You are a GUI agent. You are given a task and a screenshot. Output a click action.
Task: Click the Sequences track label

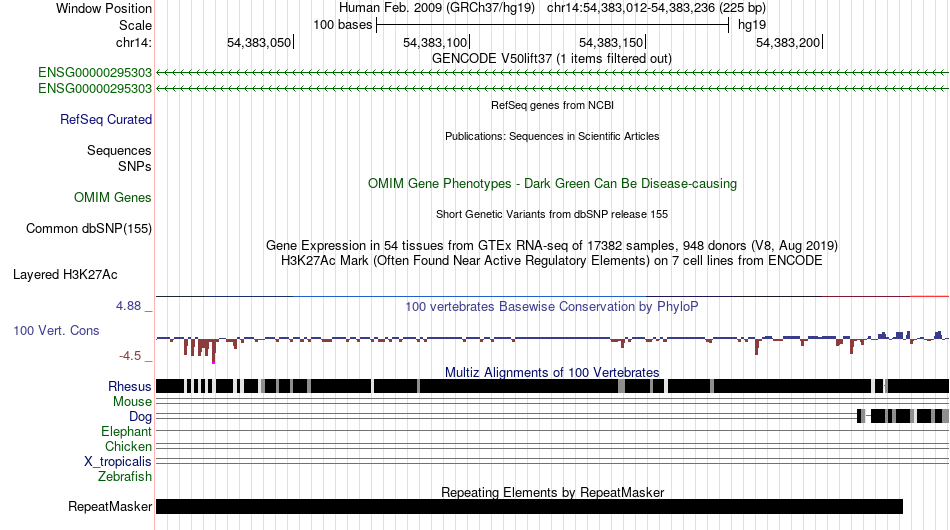(x=119, y=150)
